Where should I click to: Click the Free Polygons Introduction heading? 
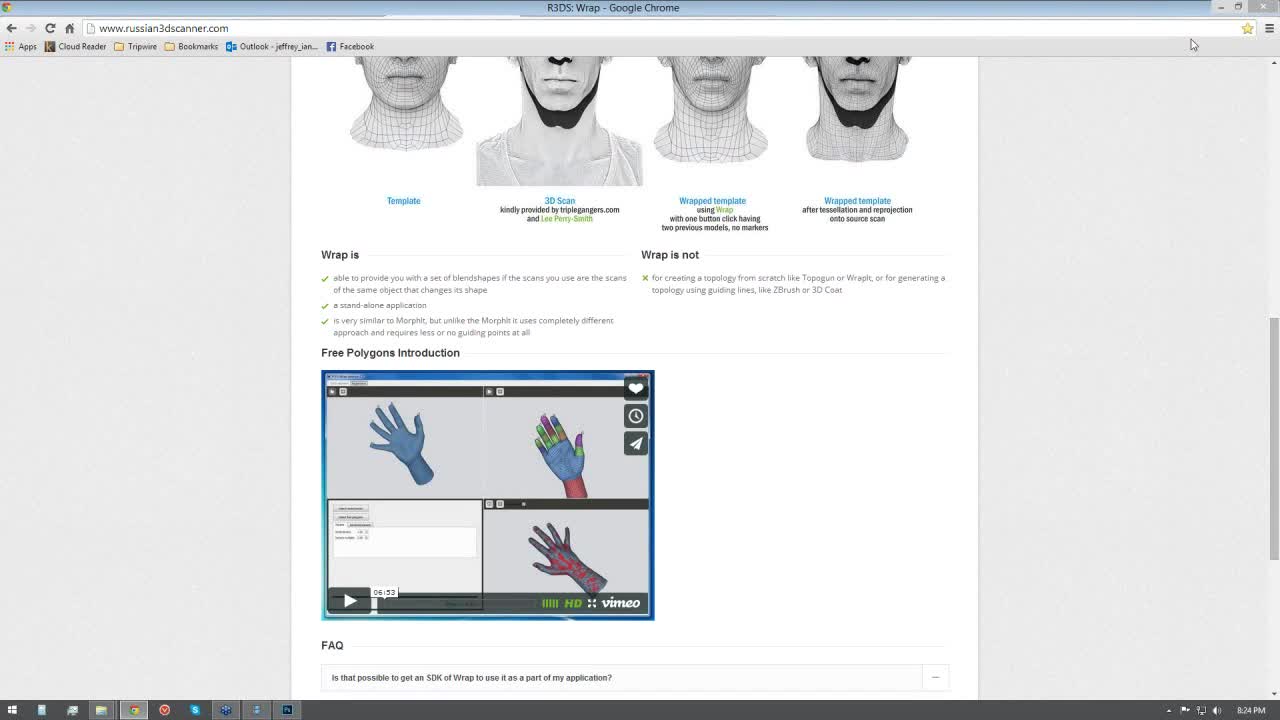coord(391,353)
